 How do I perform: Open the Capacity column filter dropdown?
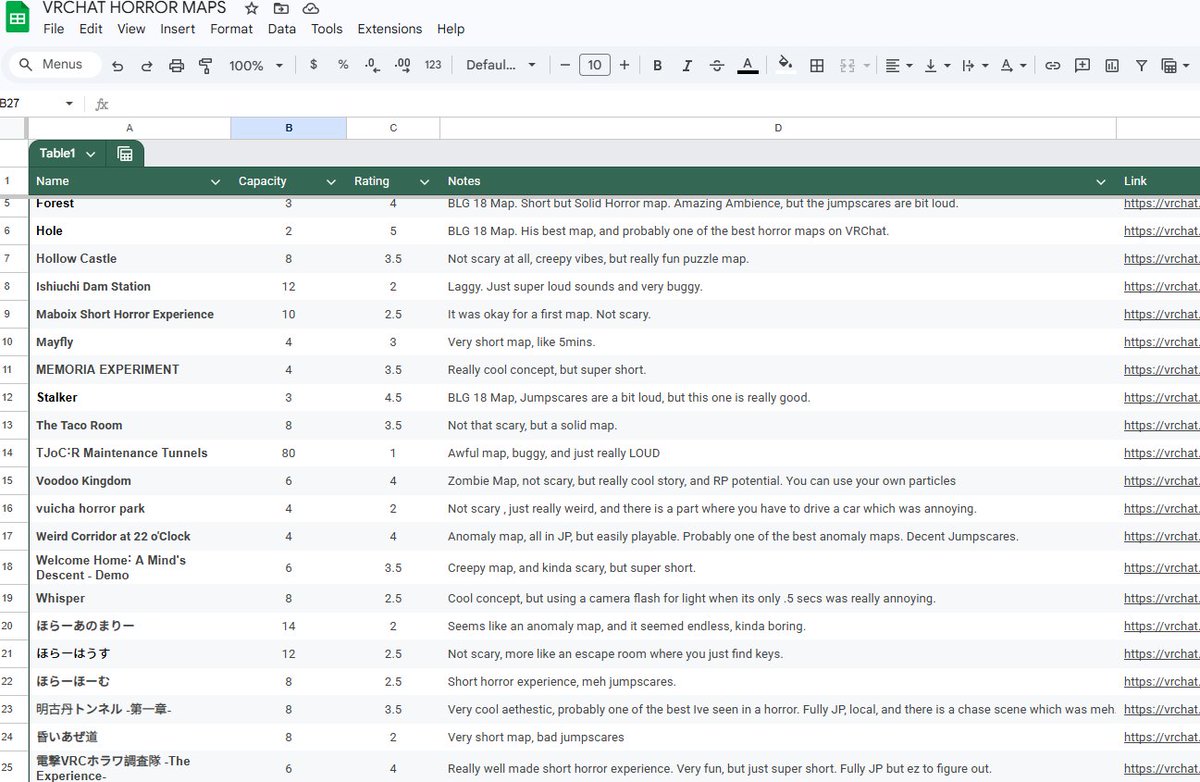click(x=331, y=182)
